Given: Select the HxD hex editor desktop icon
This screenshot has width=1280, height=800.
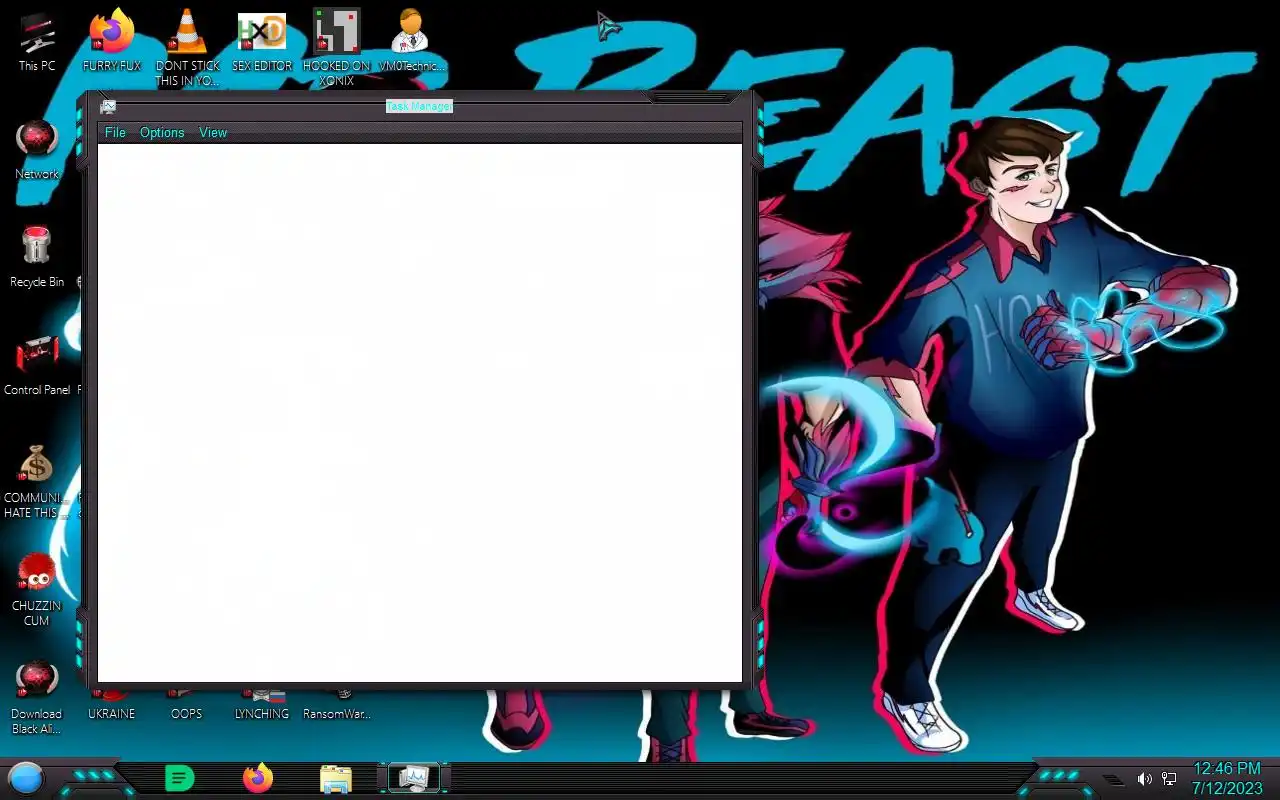Looking at the screenshot, I should tap(262, 32).
